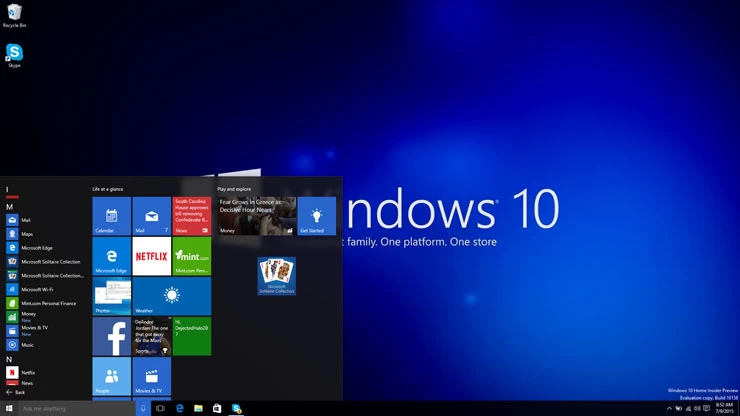Open Maps from the apps list
The height and width of the screenshot is (416, 740).
(x=45, y=234)
